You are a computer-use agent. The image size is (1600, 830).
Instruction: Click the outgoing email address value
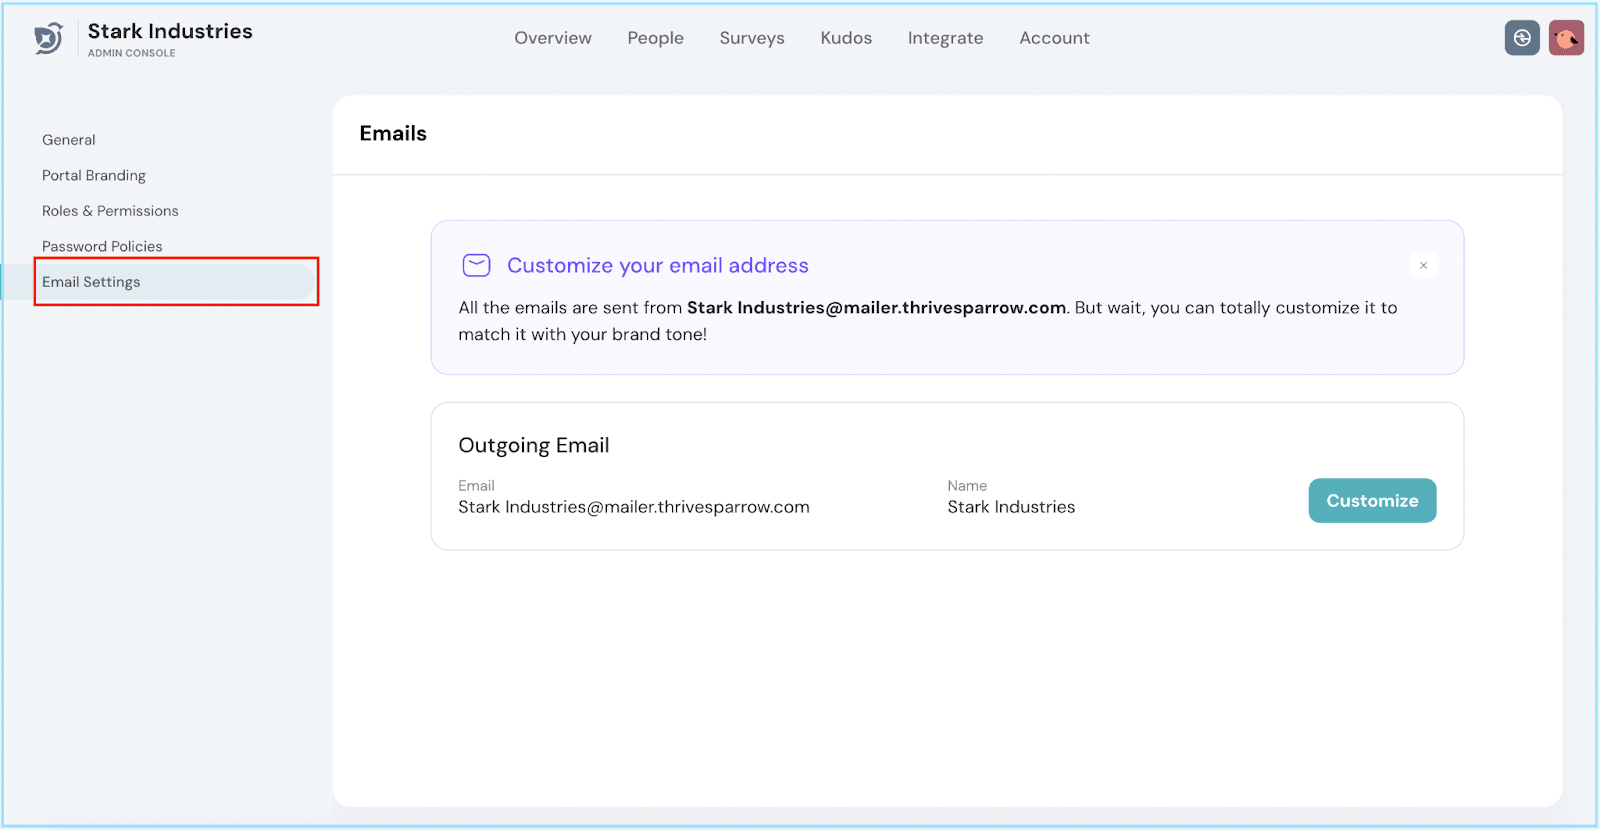click(633, 507)
